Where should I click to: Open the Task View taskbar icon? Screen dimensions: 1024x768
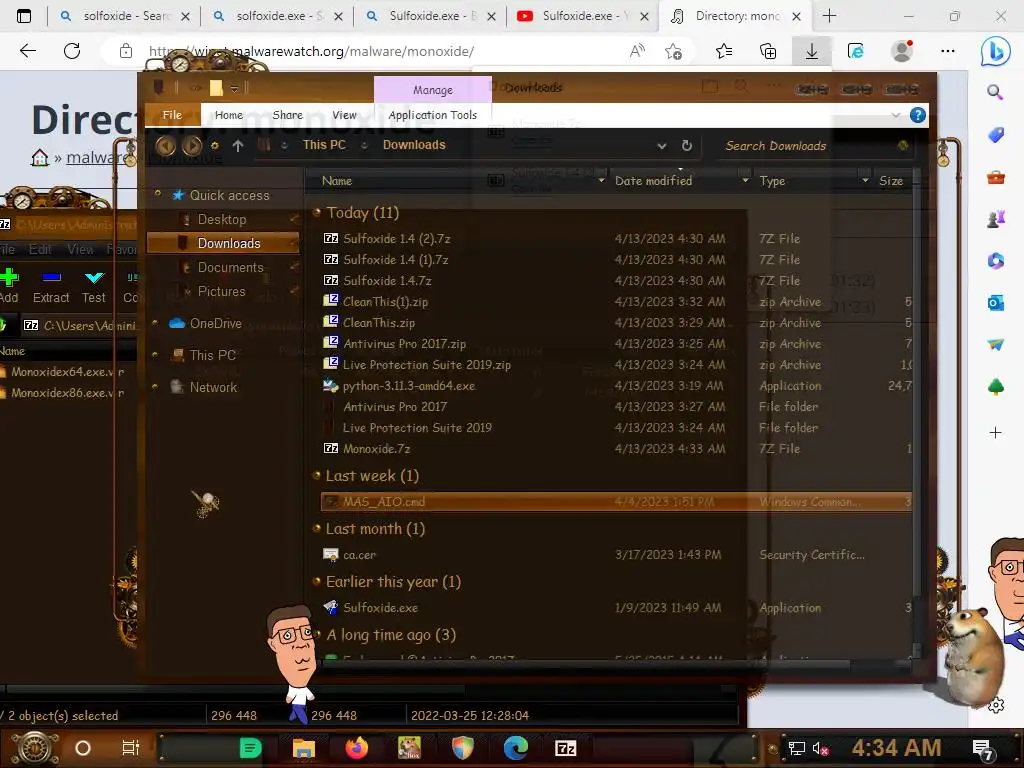(x=131, y=748)
